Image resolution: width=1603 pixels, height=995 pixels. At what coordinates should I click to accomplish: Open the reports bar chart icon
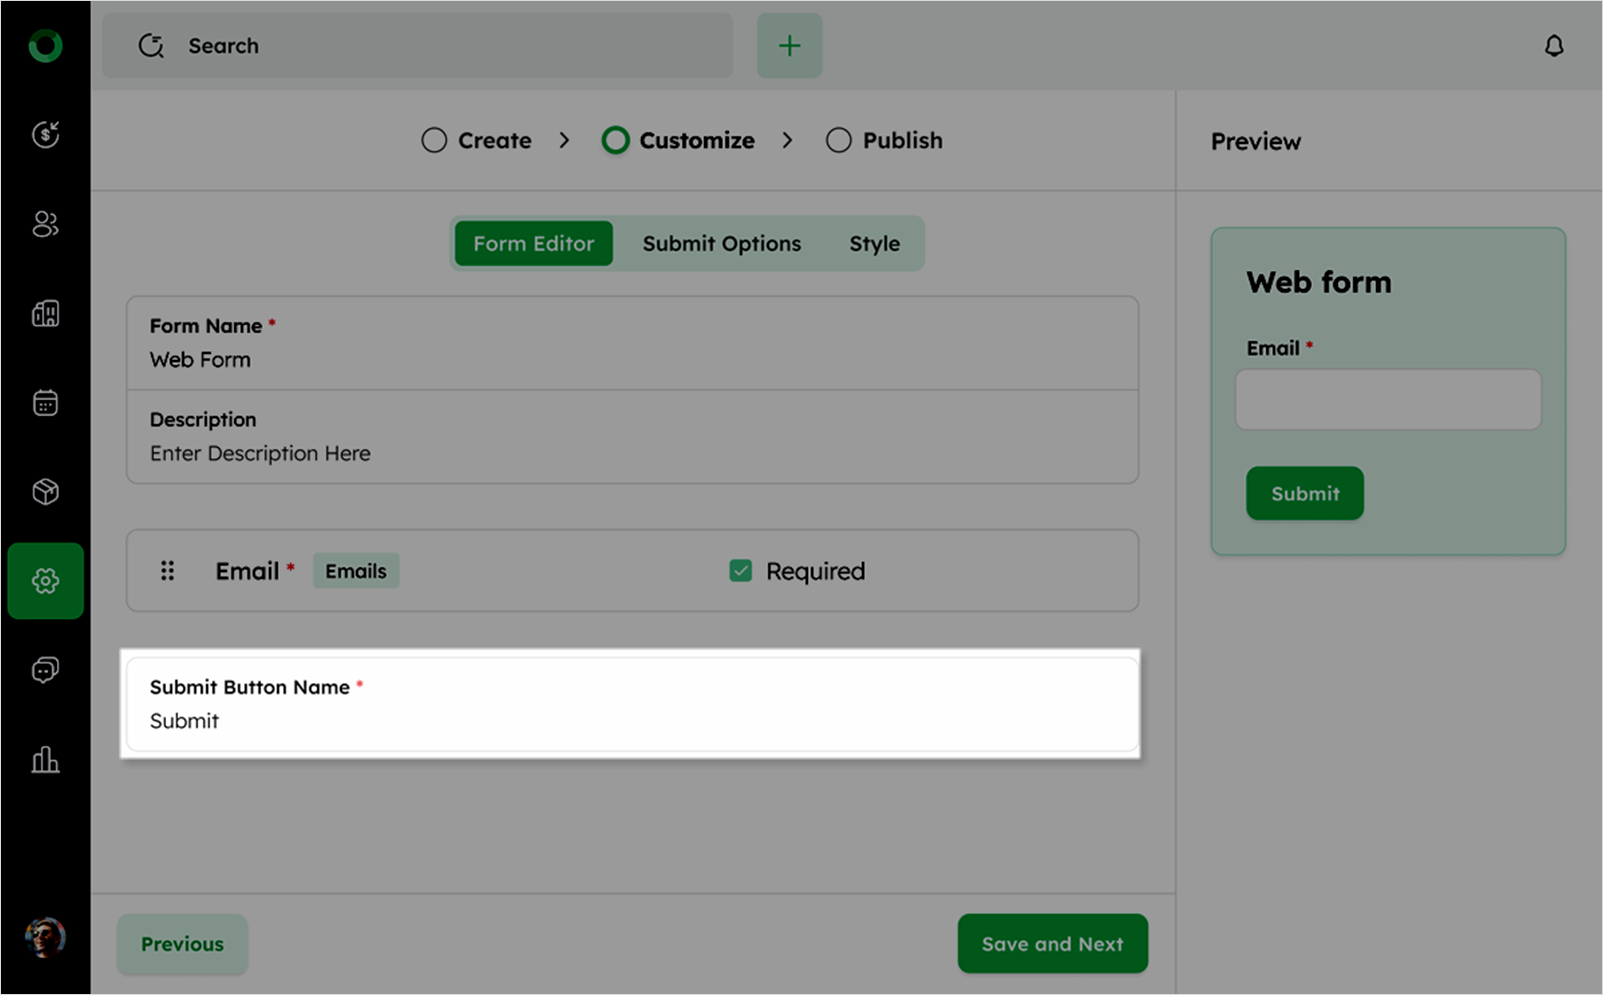(x=45, y=760)
